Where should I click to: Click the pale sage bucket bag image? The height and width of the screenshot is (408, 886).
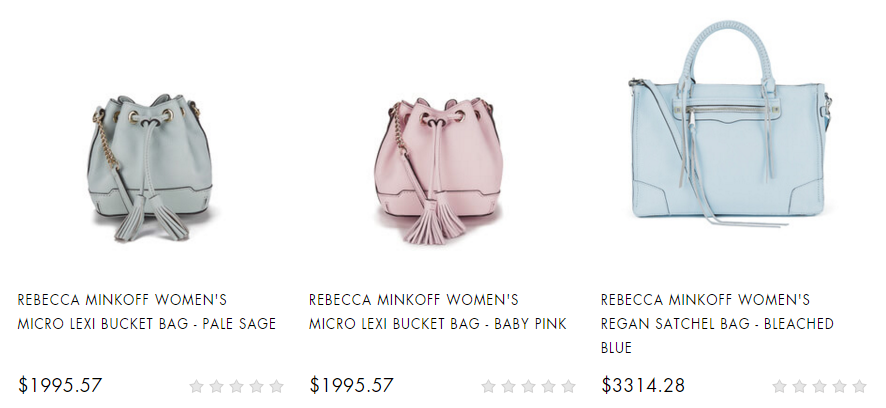click(149, 168)
